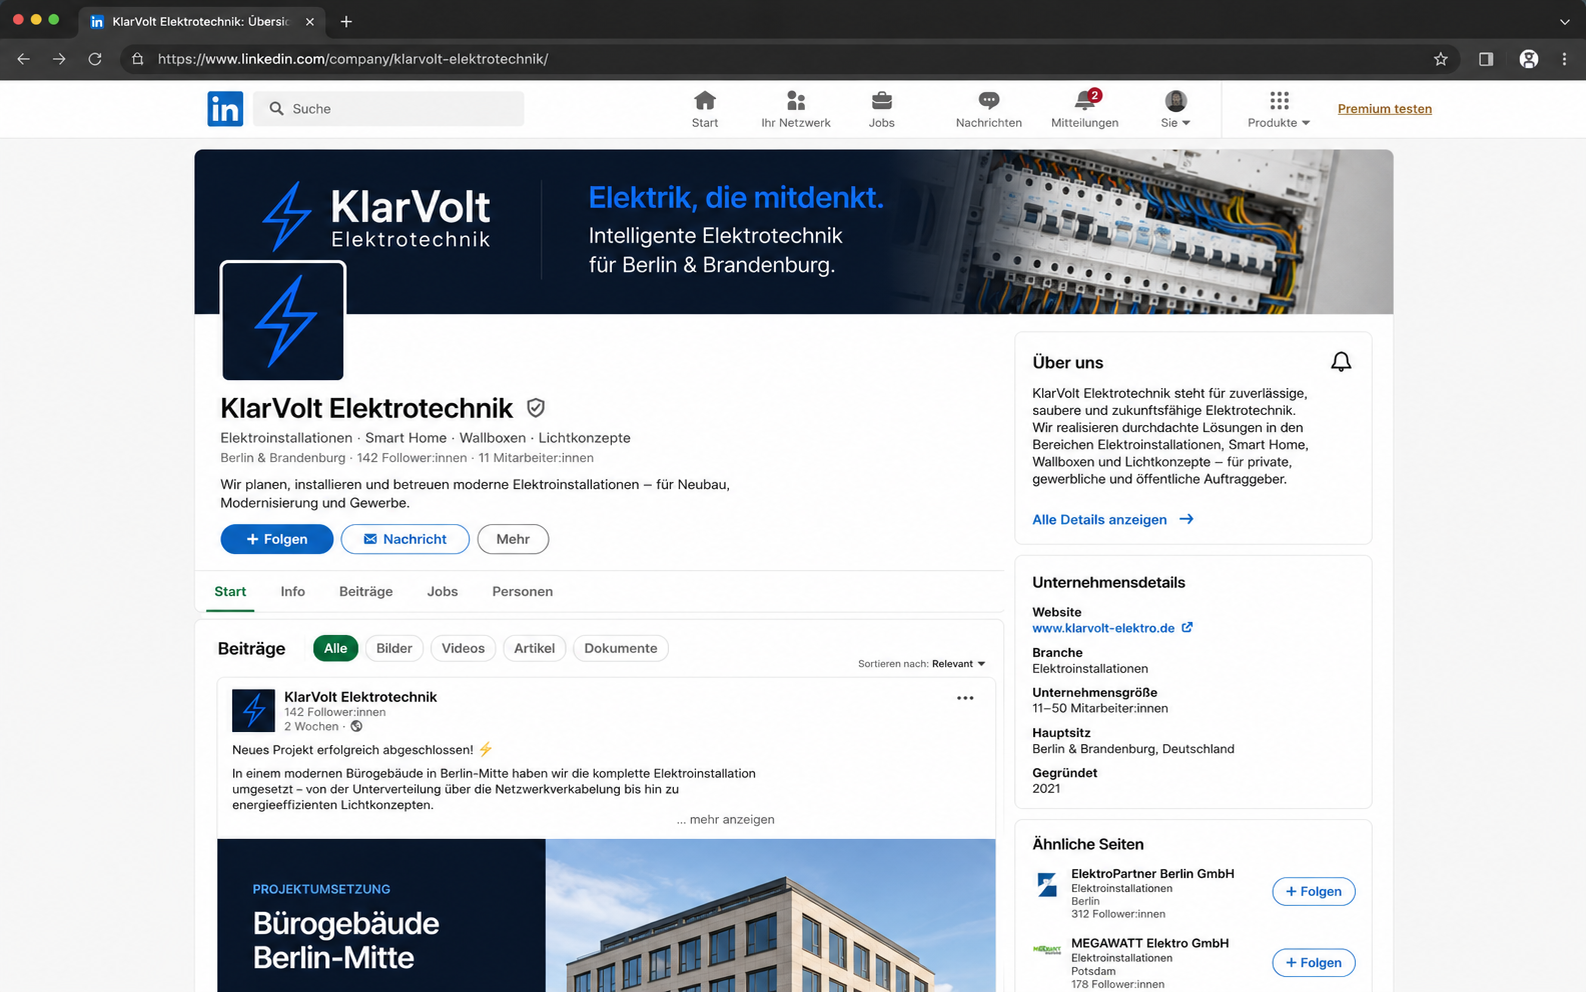Click the MEGAWATT company logo
The image size is (1586, 992).
1047,950
